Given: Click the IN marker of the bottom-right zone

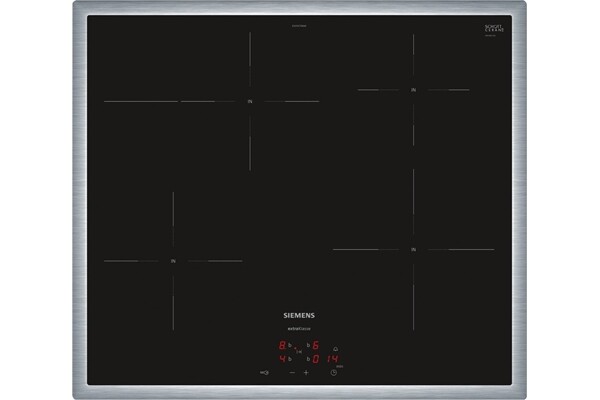Looking at the screenshot, I should (413, 250).
